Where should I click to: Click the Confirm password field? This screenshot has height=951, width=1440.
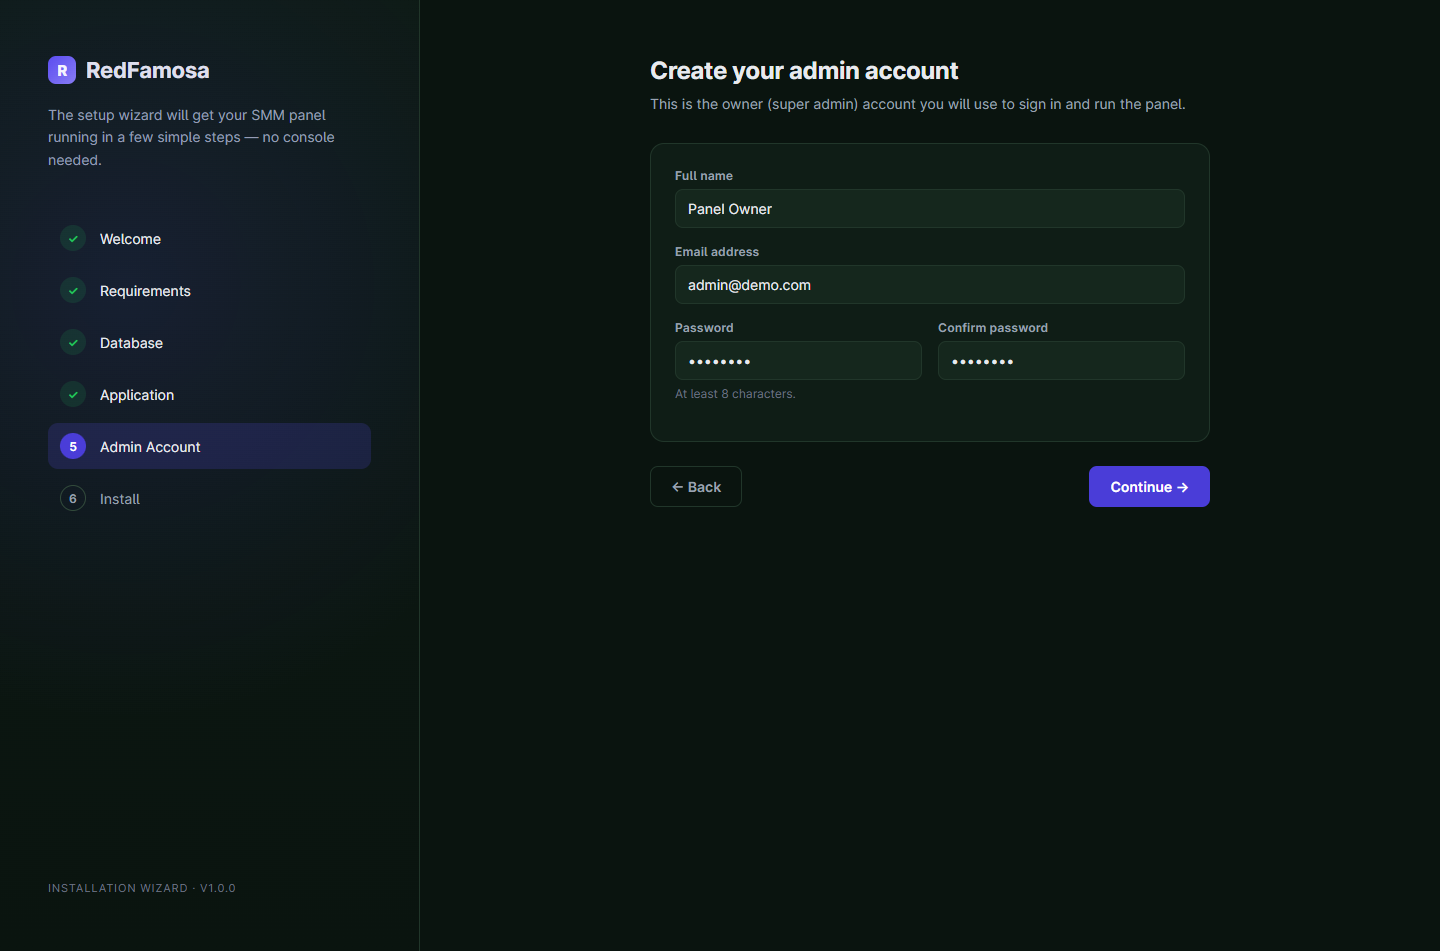[x=1061, y=360]
